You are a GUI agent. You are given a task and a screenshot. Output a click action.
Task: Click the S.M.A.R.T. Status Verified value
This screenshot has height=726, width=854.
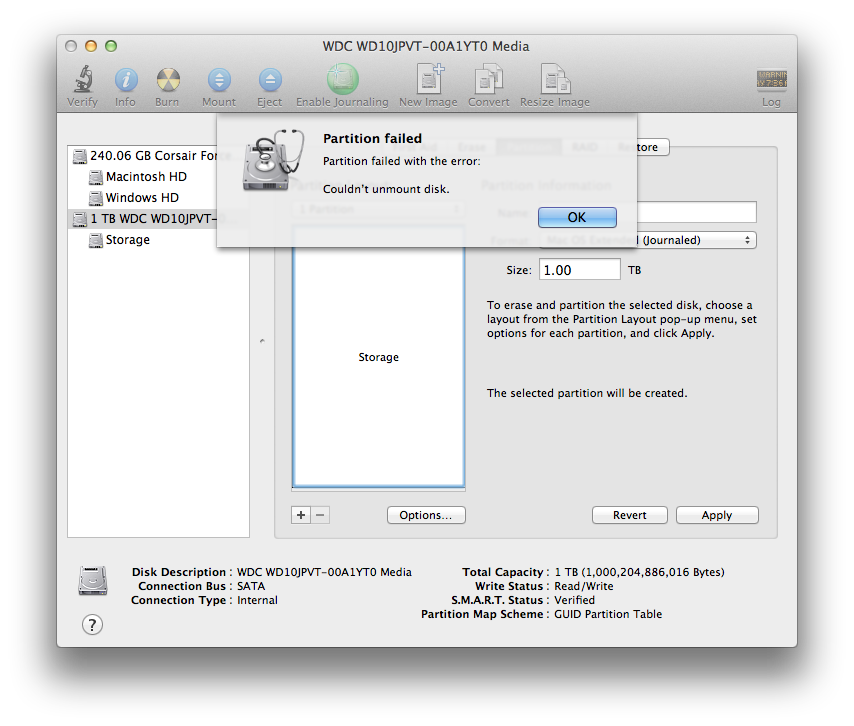[575, 600]
